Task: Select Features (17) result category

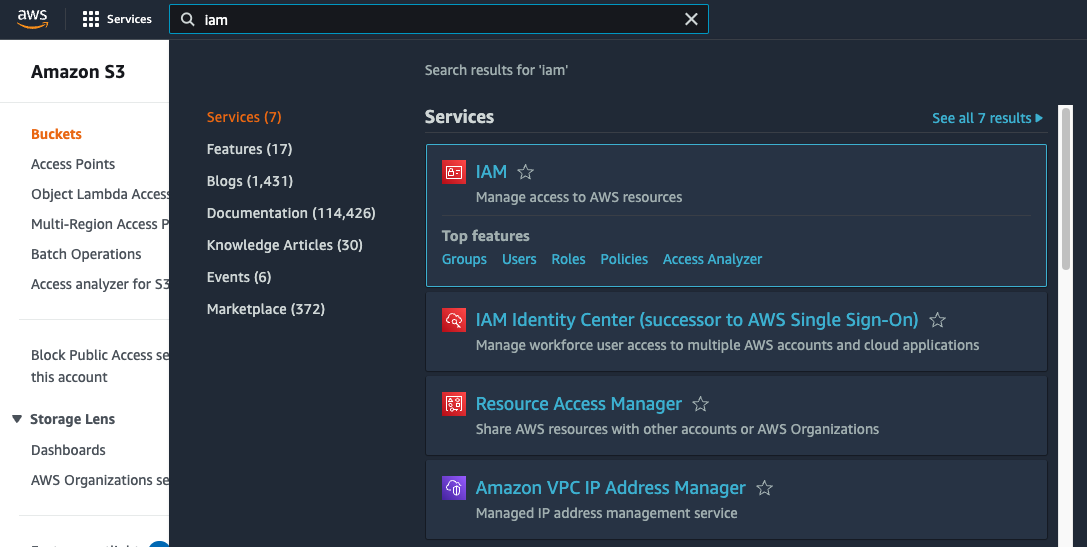Action: point(250,149)
